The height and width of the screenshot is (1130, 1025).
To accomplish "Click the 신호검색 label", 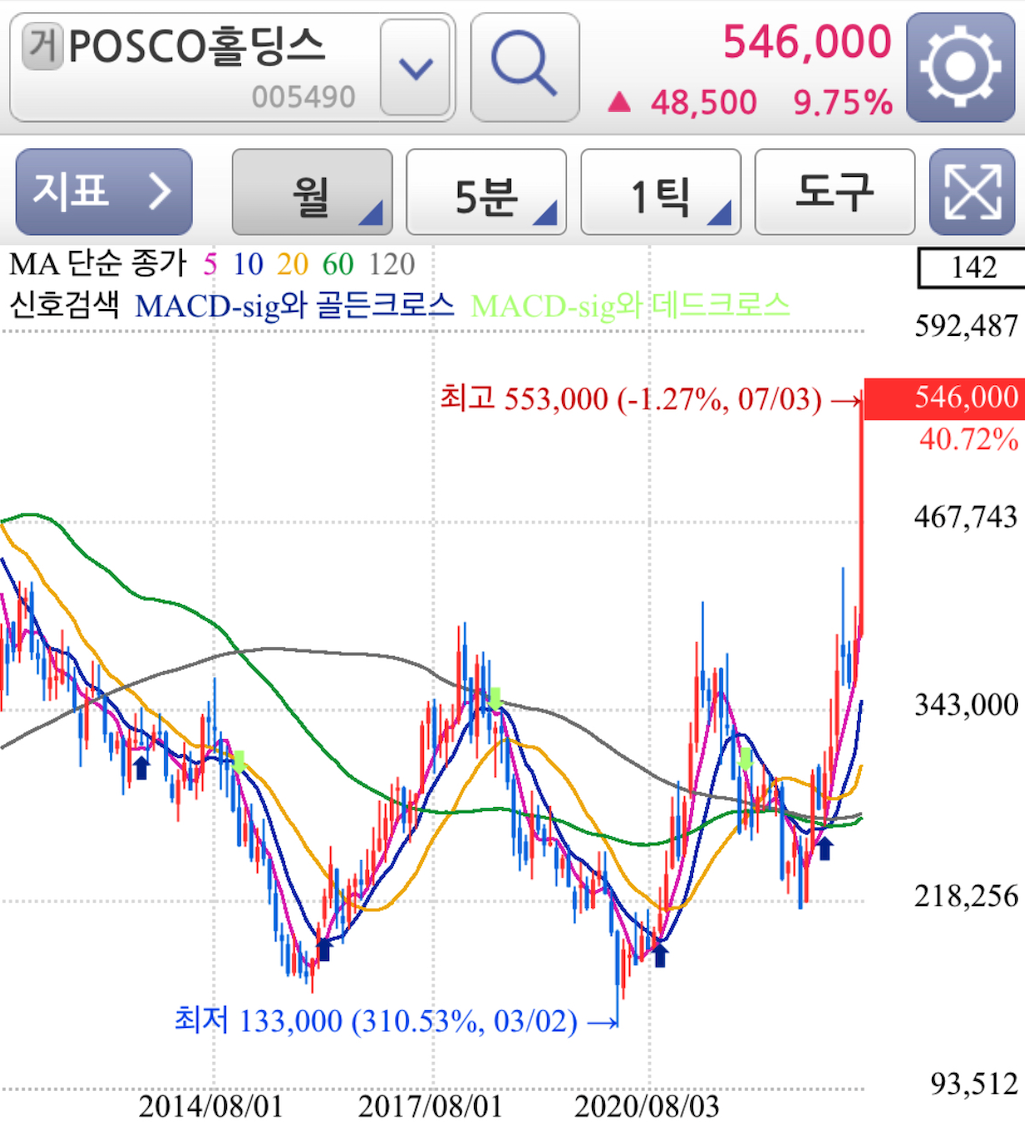I will tap(64, 306).
